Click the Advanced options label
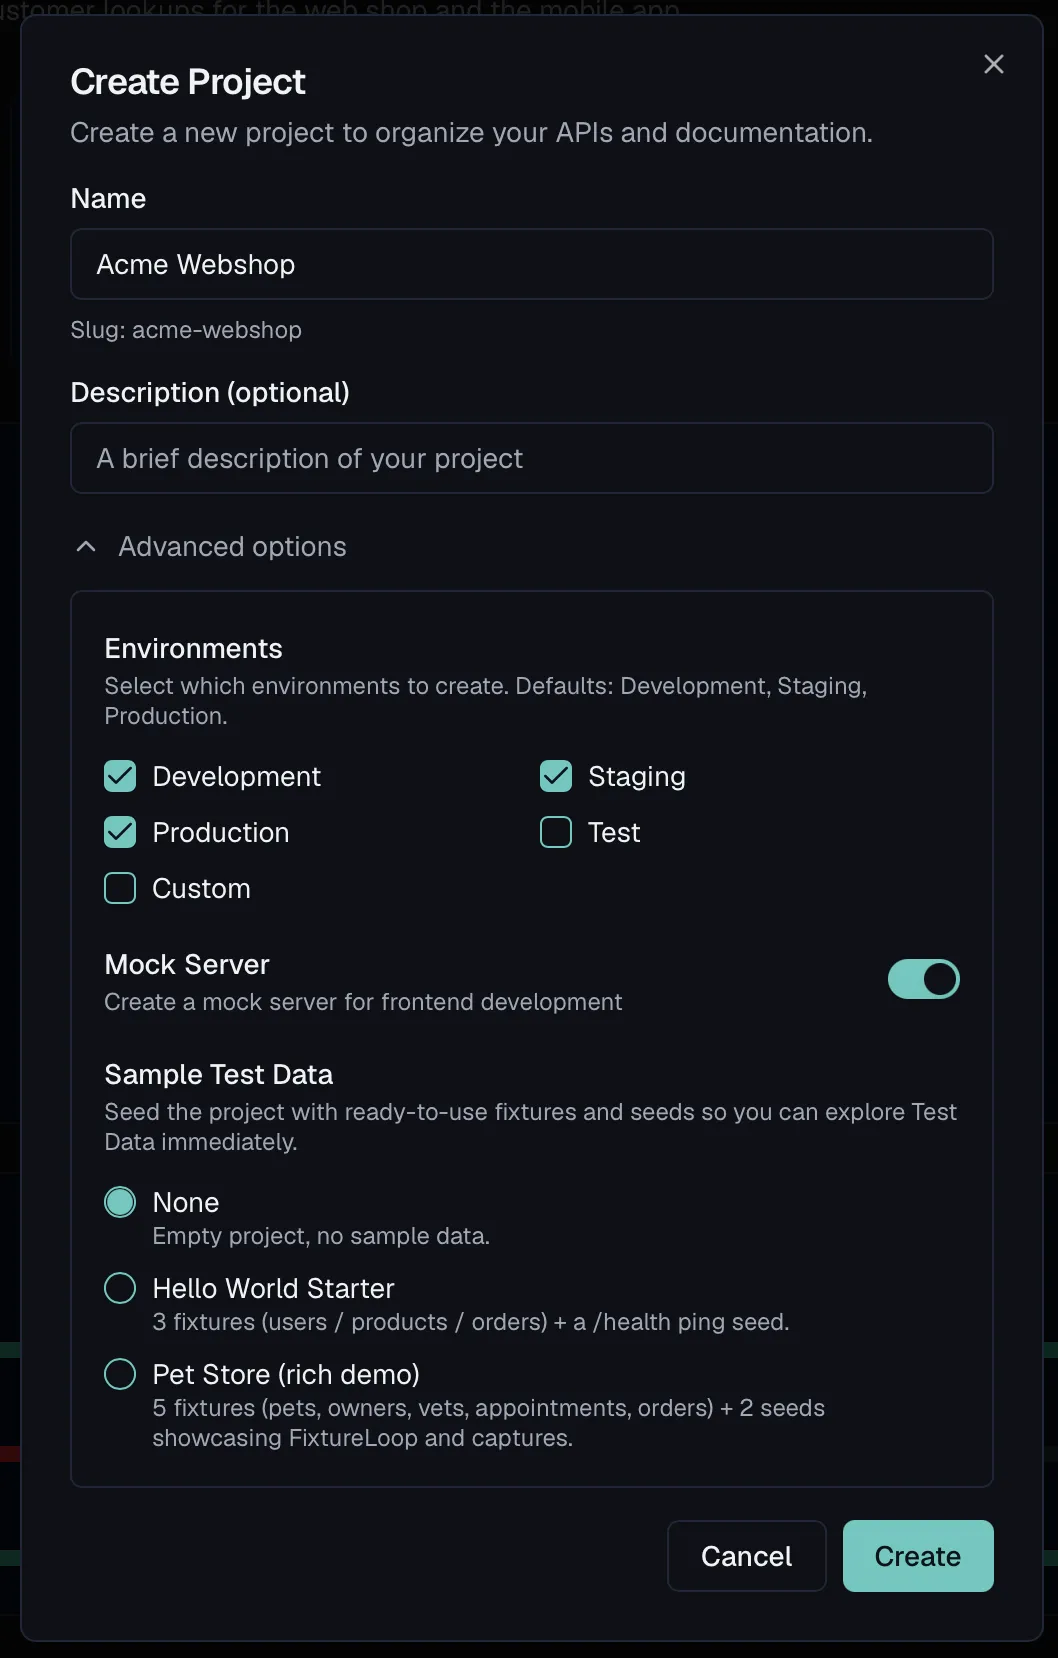Screen dimensions: 1058x1658 232,546
